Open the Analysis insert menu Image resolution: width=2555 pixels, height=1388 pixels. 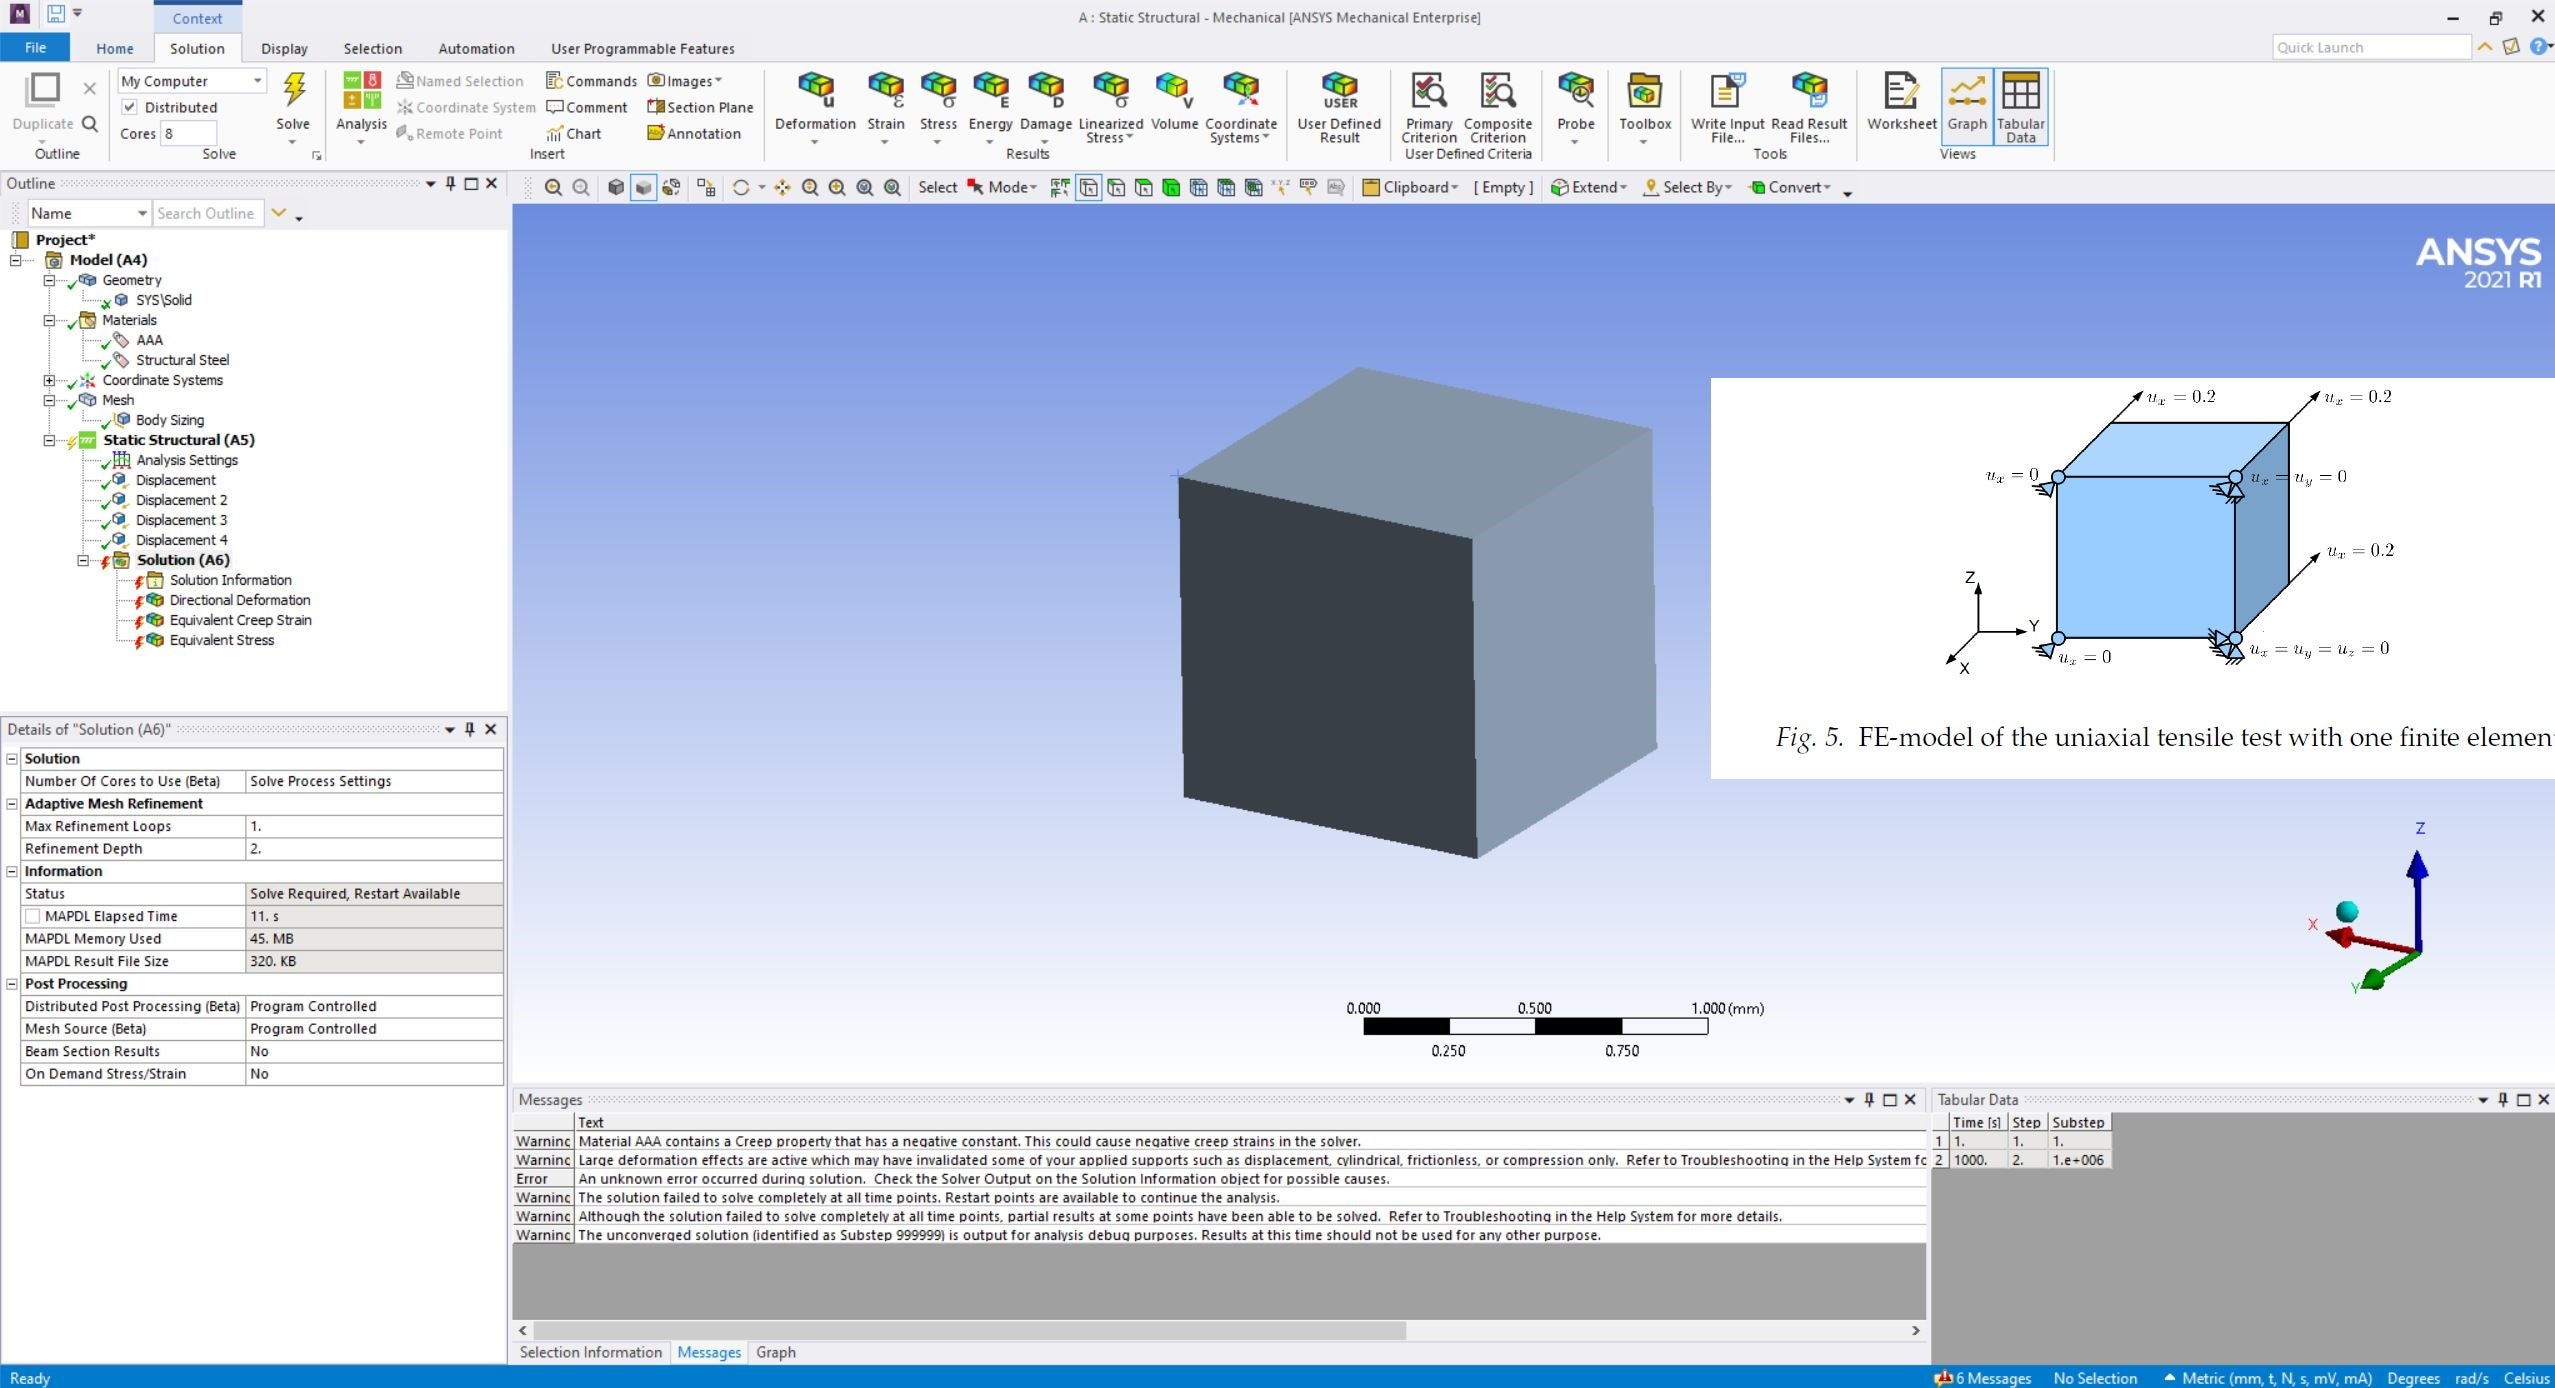(361, 108)
